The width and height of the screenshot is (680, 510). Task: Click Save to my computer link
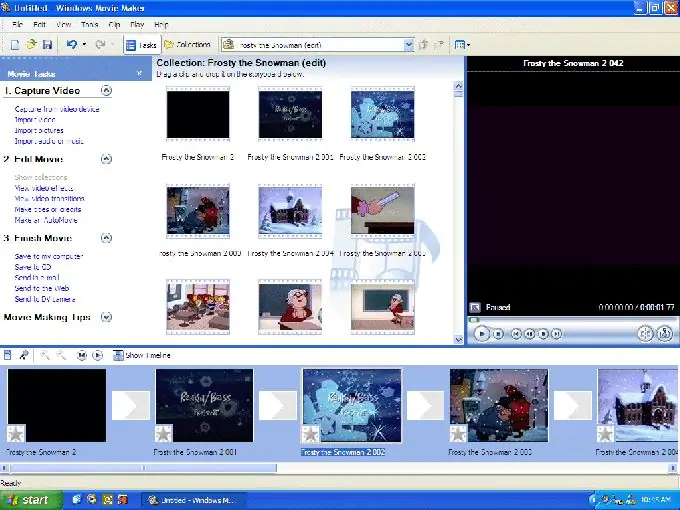click(x=49, y=256)
